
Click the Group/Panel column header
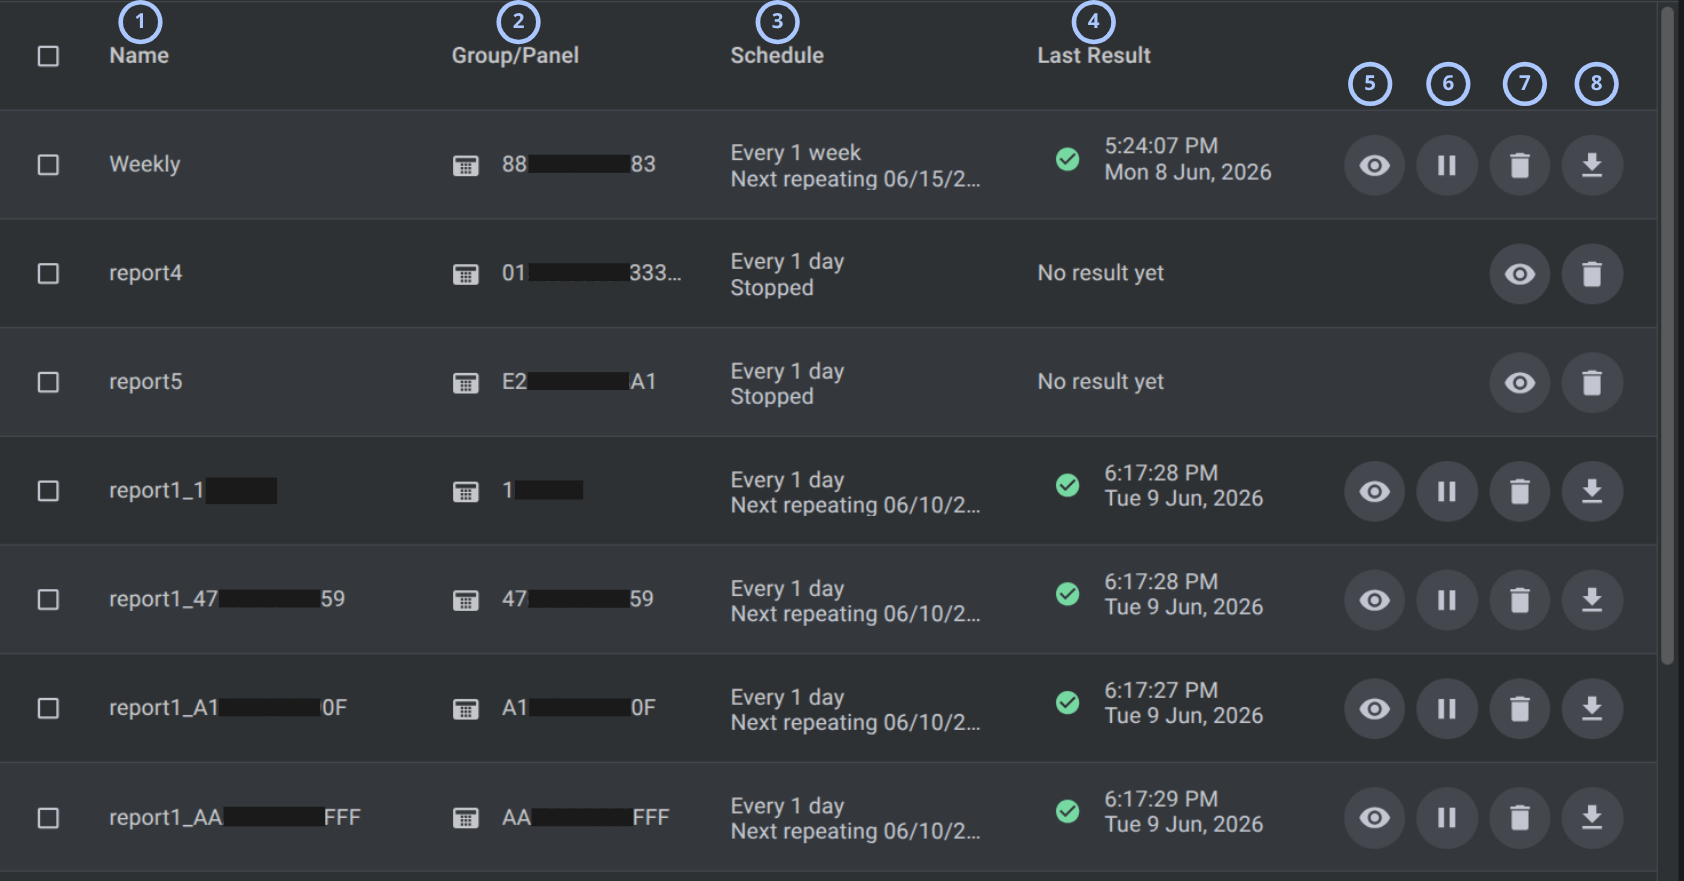pos(515,56)
